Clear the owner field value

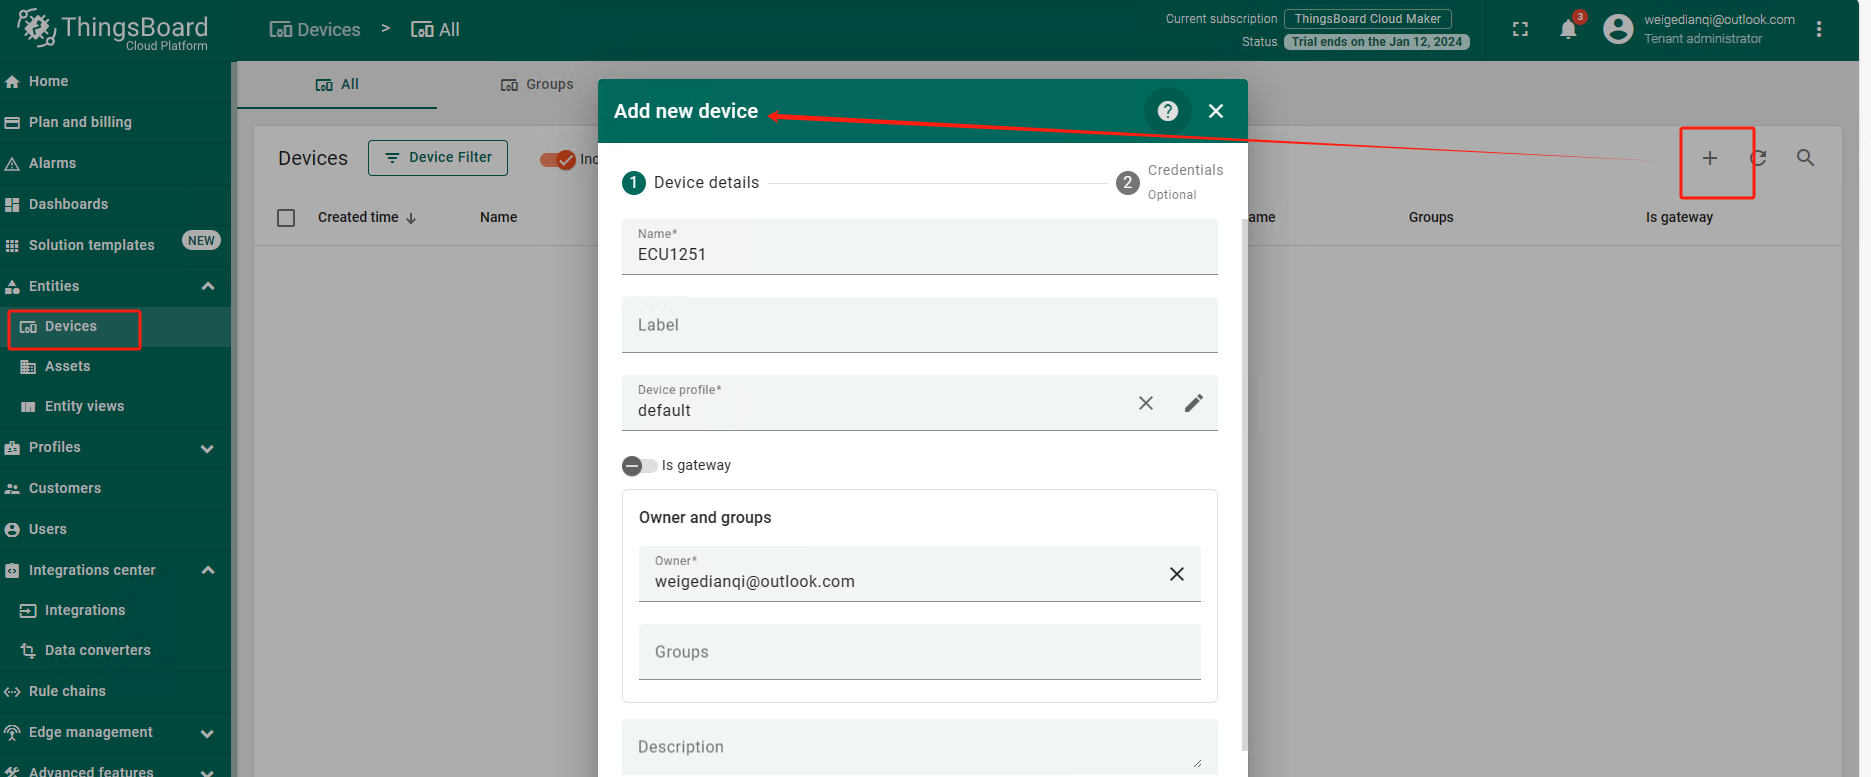(x=1176, y=574)
